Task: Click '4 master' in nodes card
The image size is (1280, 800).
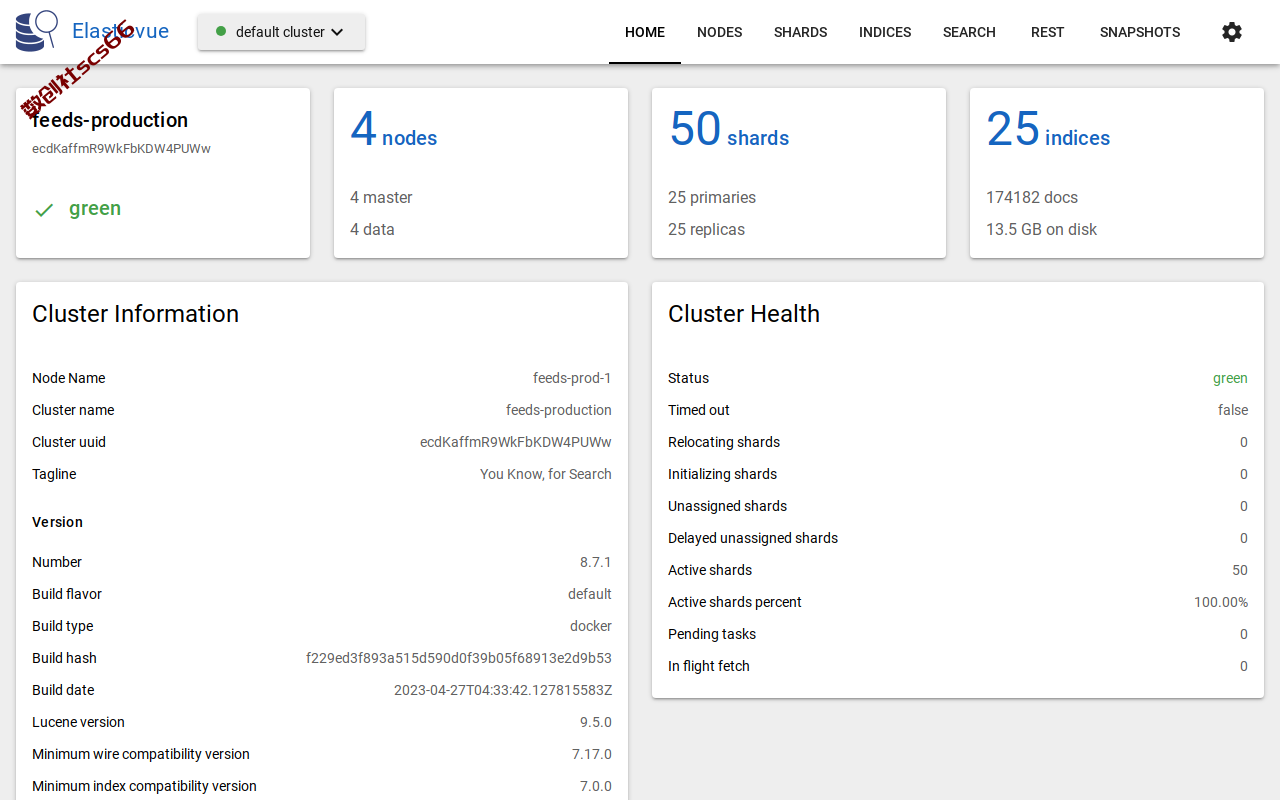Action: pyautogui.click(x=381, y=197)
